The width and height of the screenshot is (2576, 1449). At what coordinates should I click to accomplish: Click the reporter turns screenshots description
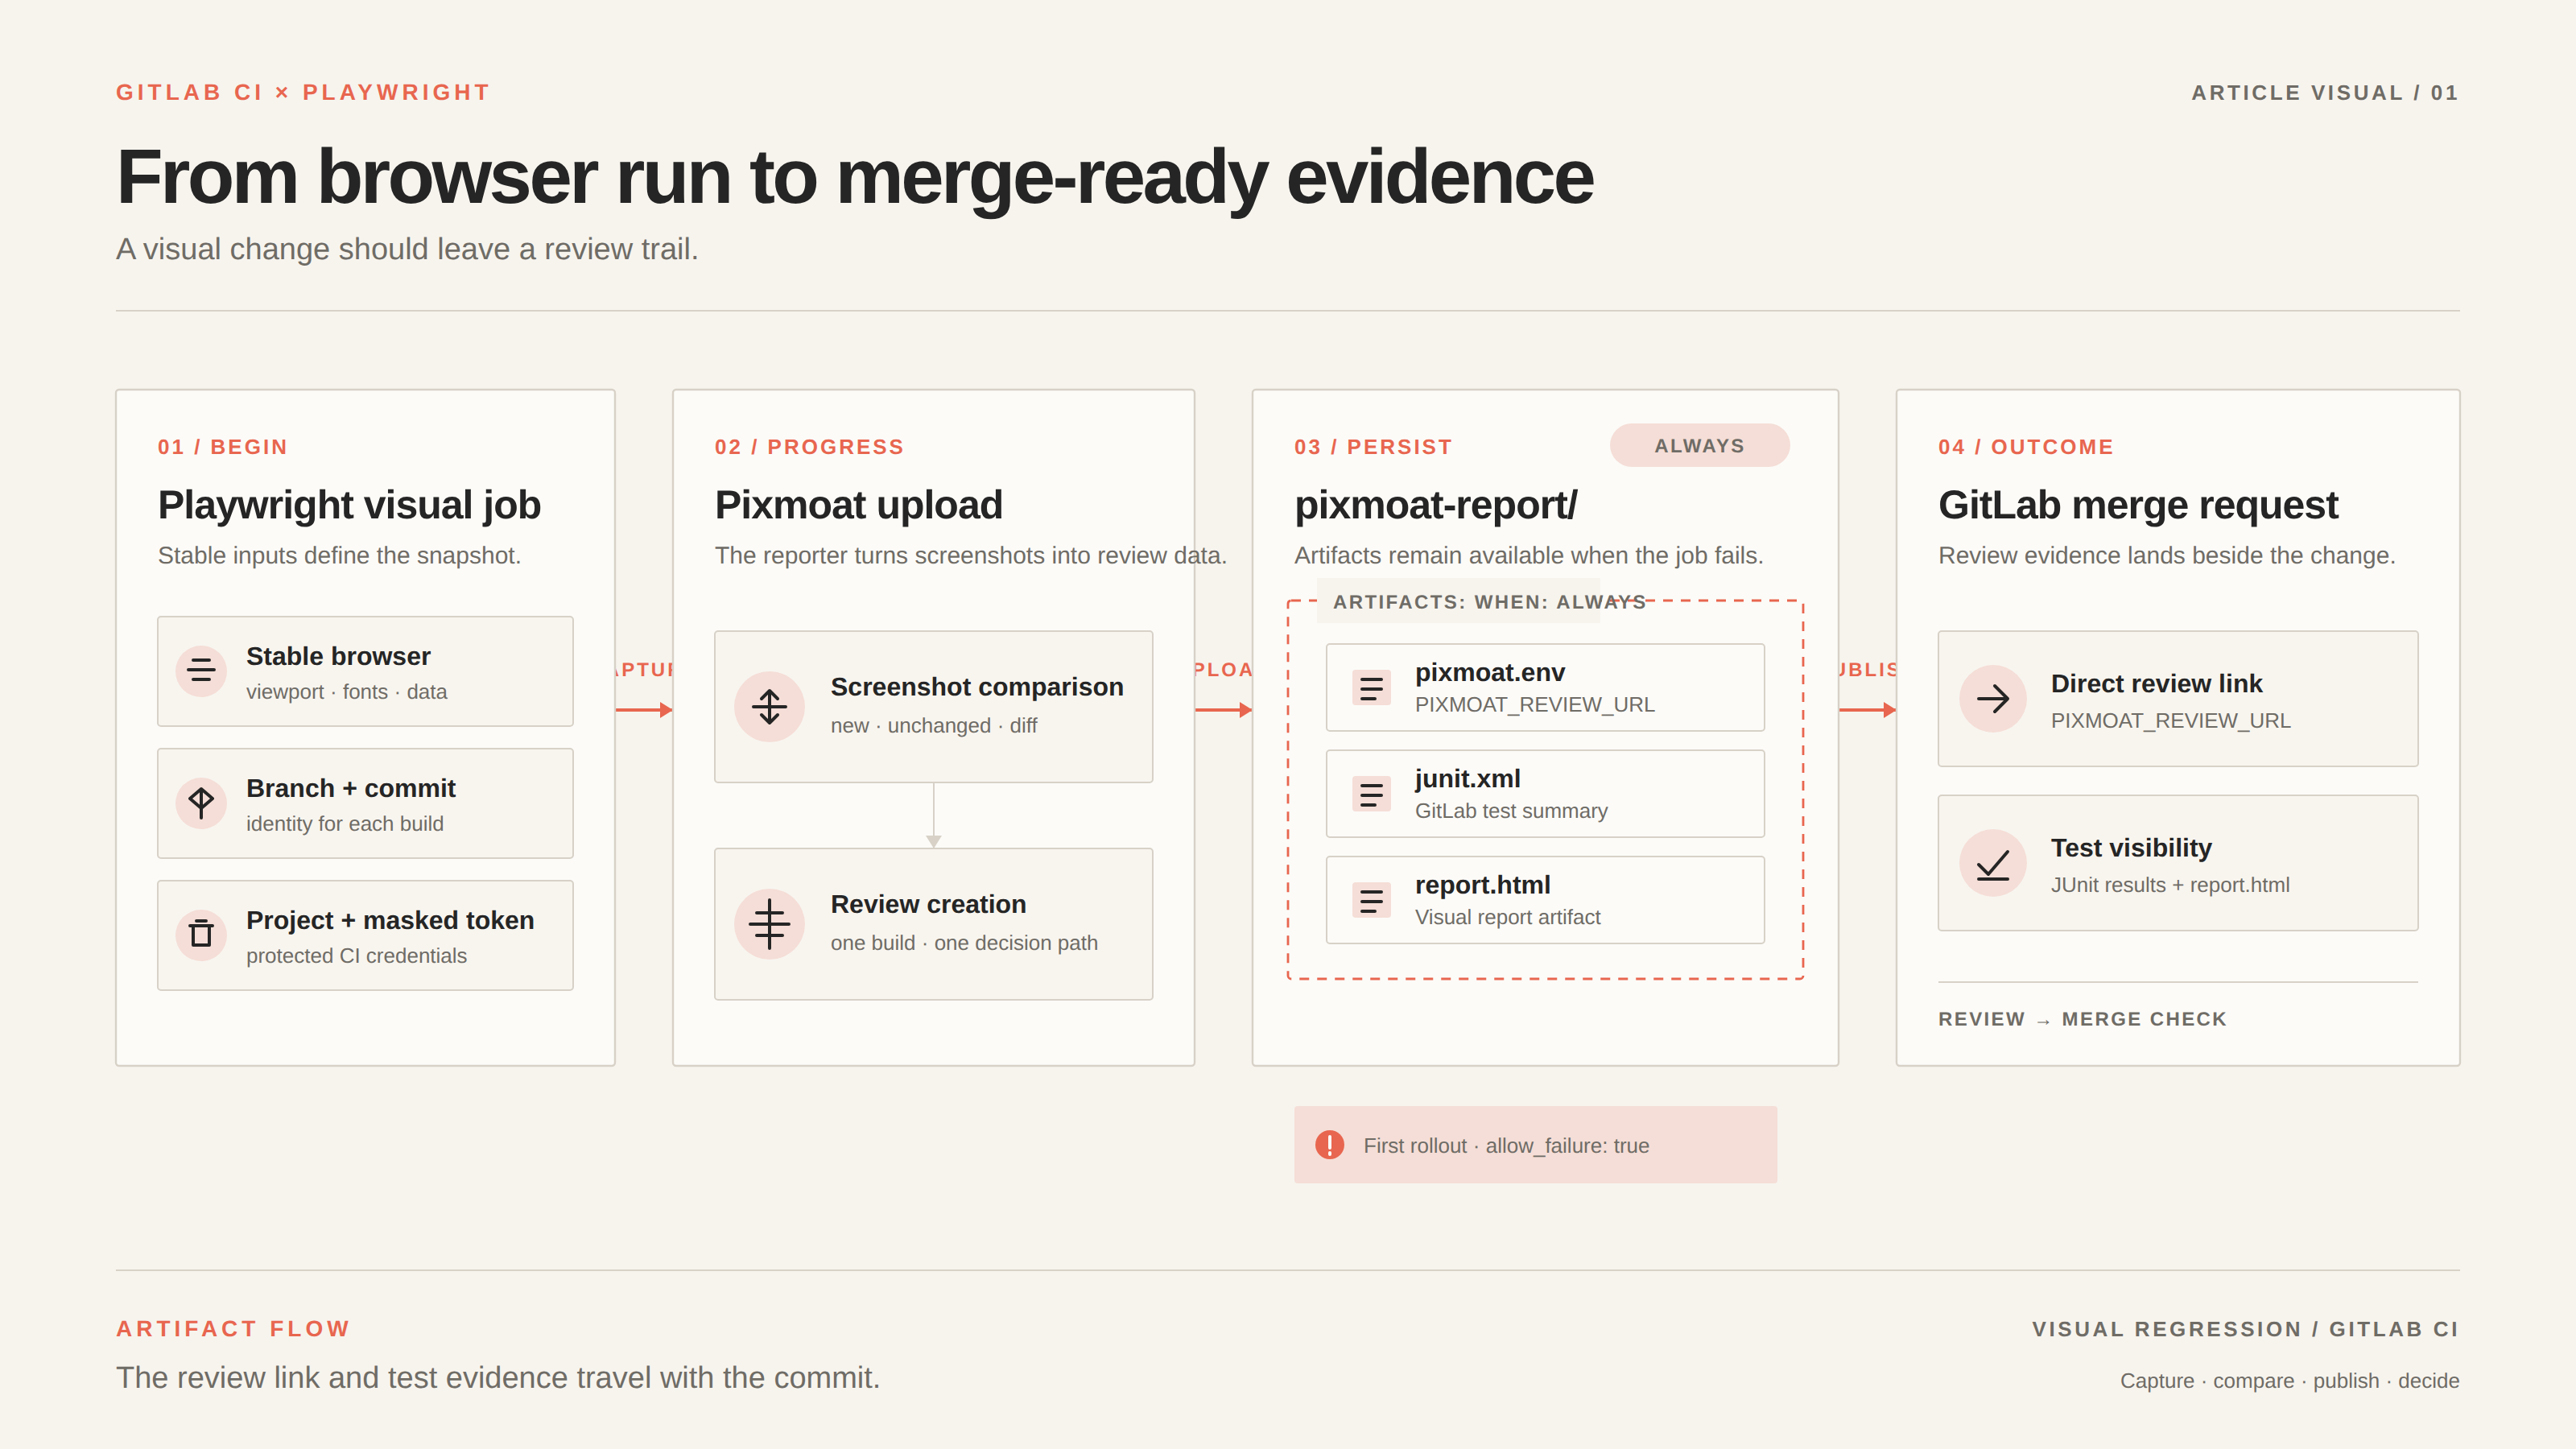pyautogui.click(x=970, y=556)
